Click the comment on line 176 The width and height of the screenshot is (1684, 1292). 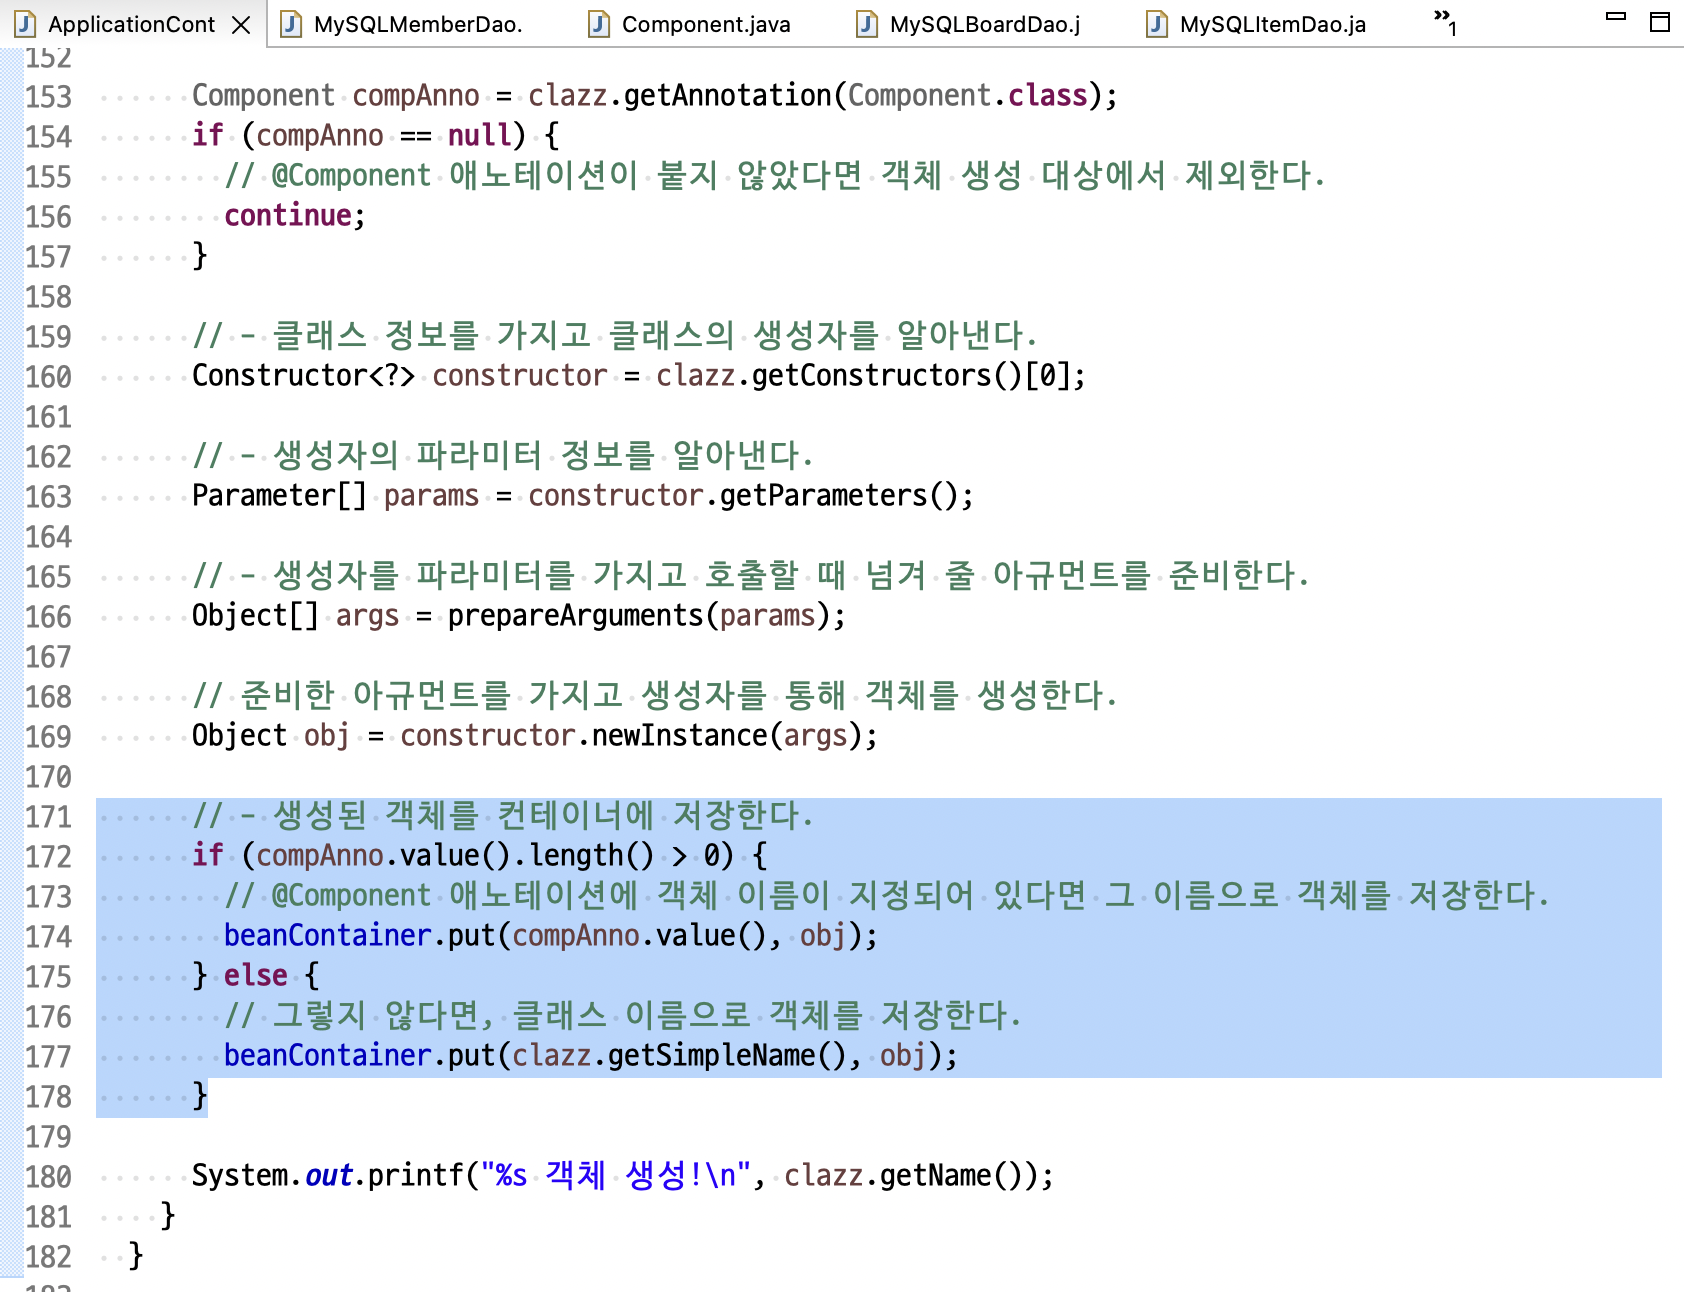(x=623, y=1016)
